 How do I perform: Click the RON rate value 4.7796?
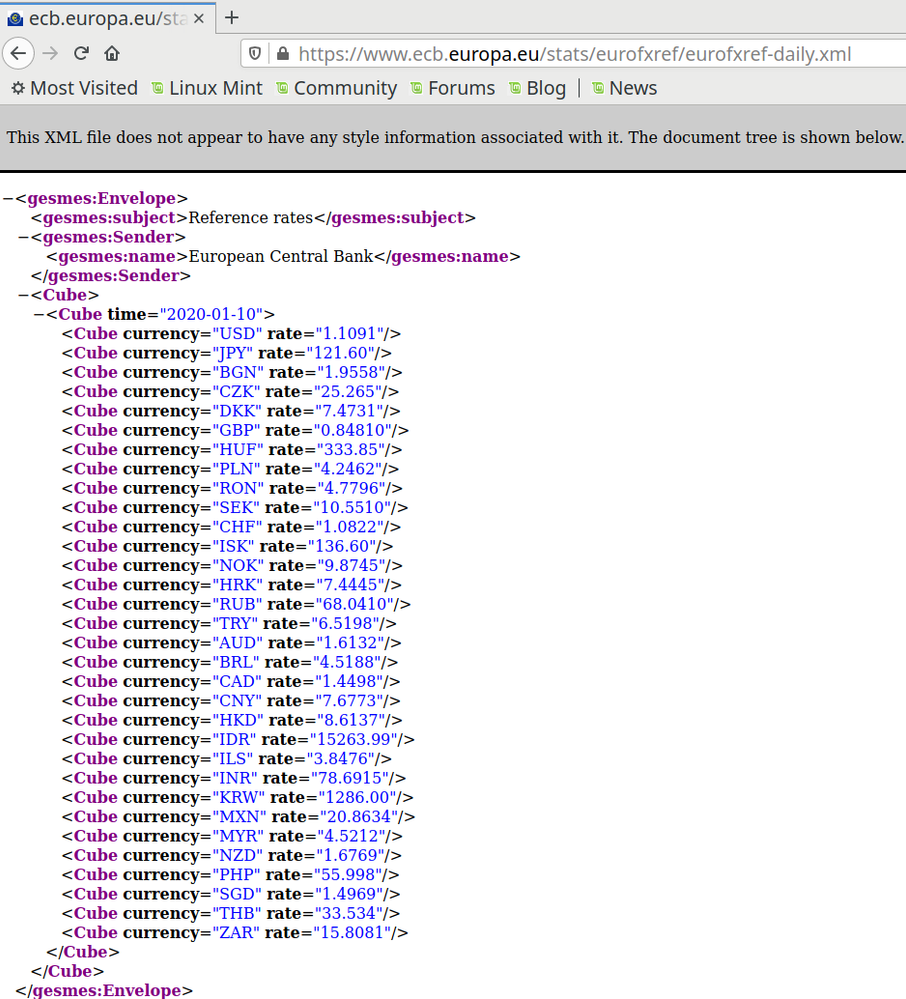[352, 488]
